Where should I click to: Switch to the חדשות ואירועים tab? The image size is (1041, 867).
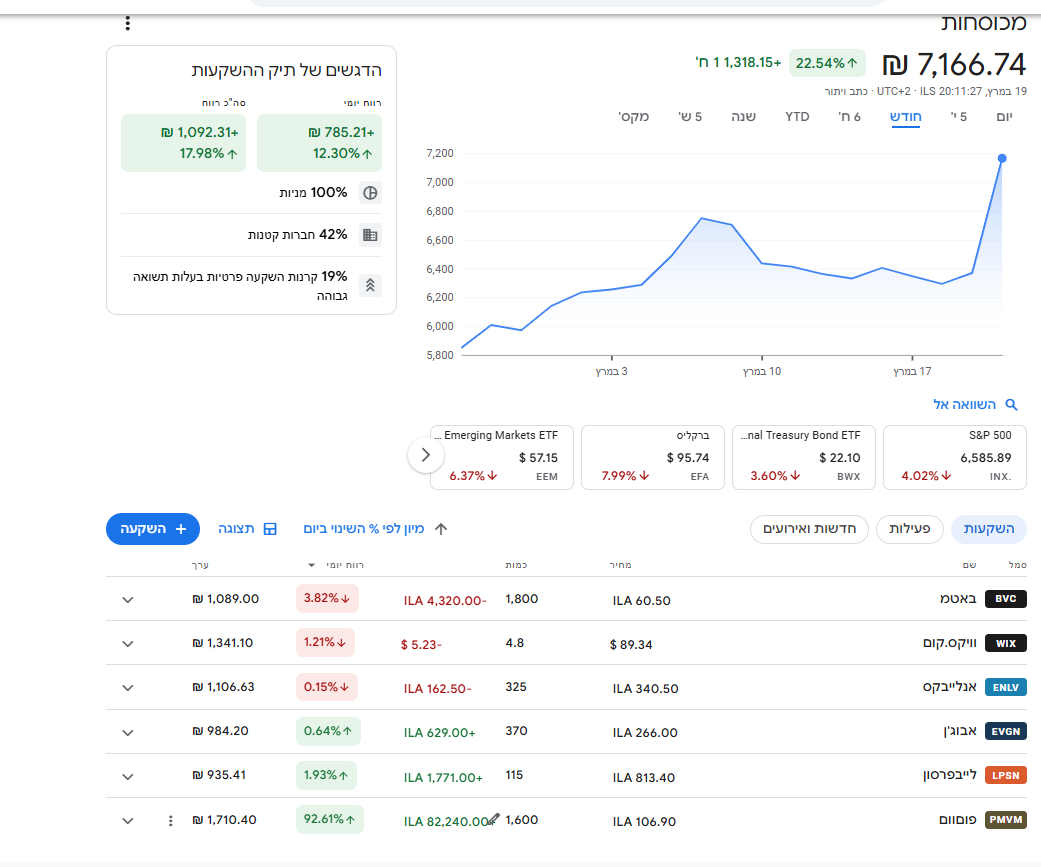[809, 529]
